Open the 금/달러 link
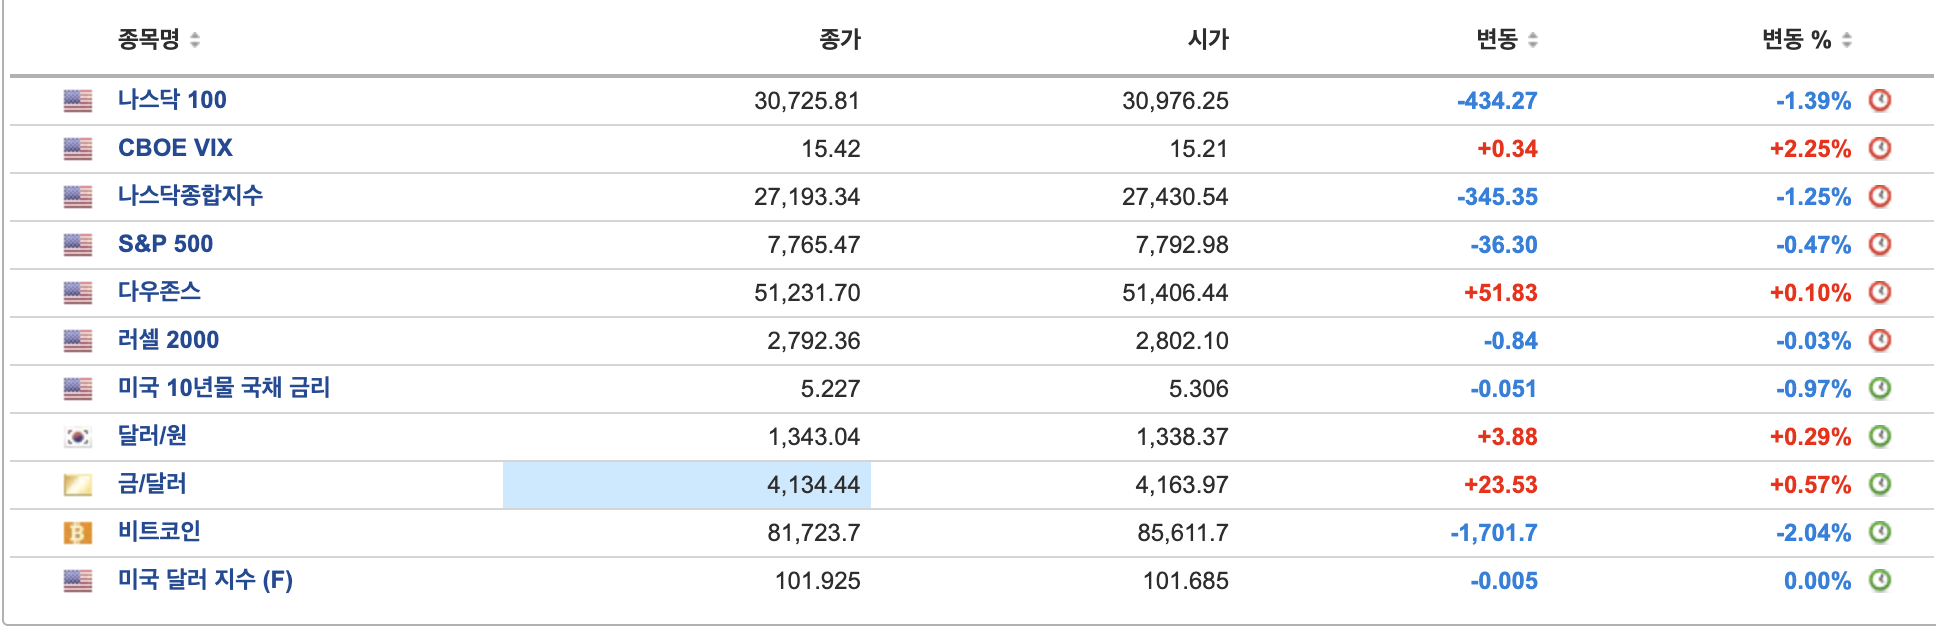Screen dimensions: 1936x628 (152, 484)
